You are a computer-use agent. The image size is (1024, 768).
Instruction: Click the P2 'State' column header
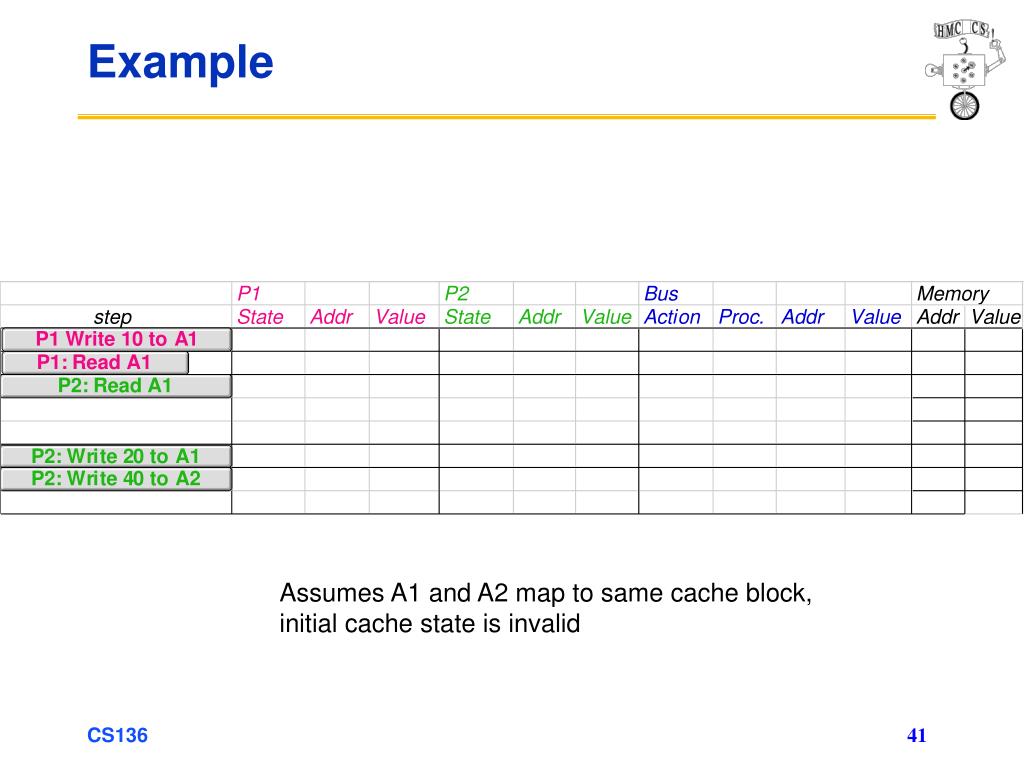(468, 317)
